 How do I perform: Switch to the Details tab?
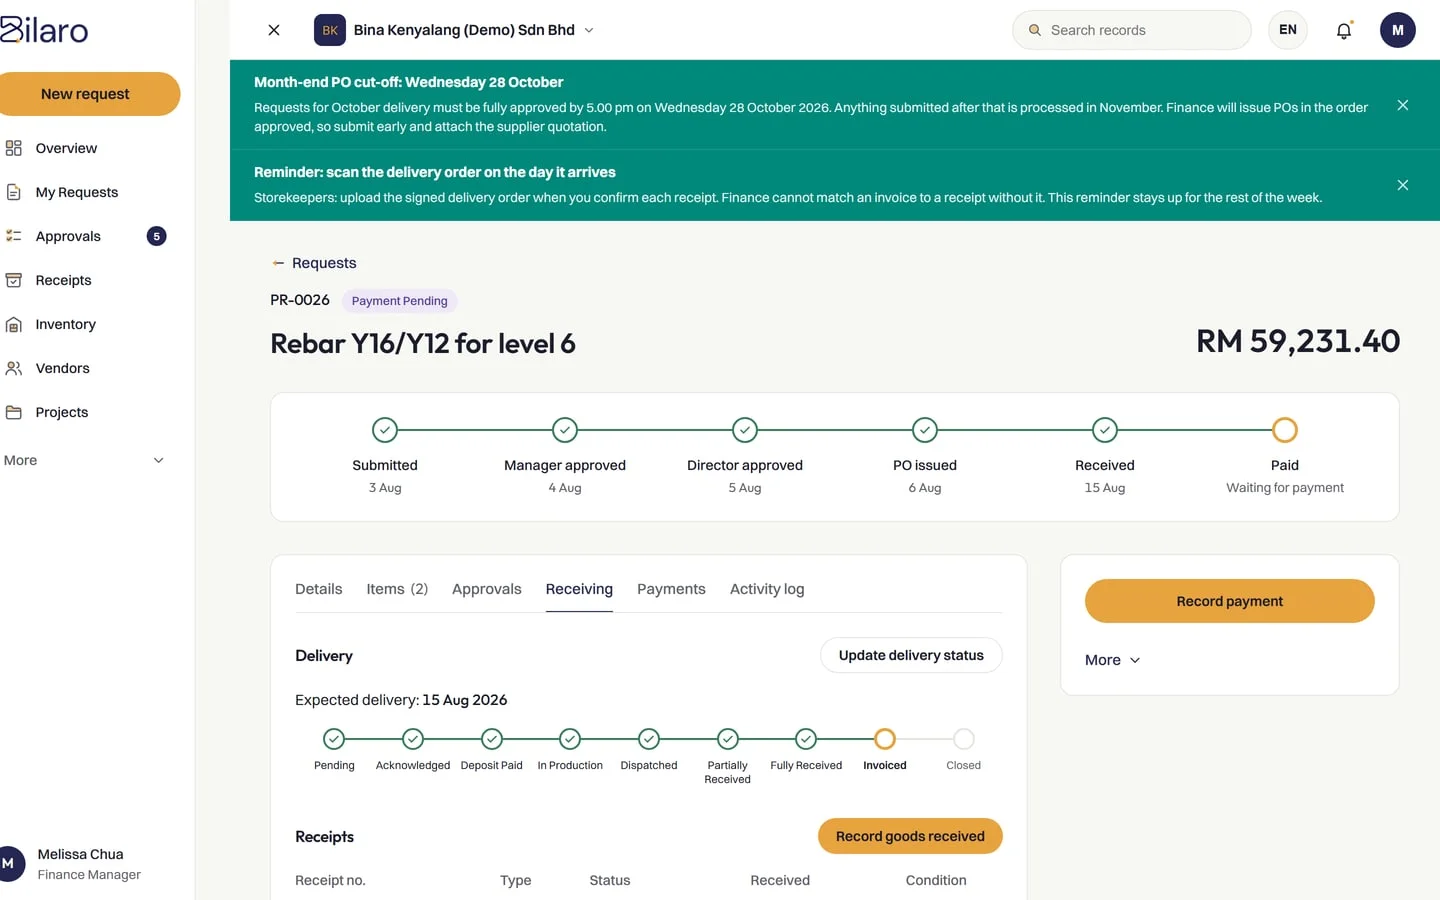click(319, 589)
